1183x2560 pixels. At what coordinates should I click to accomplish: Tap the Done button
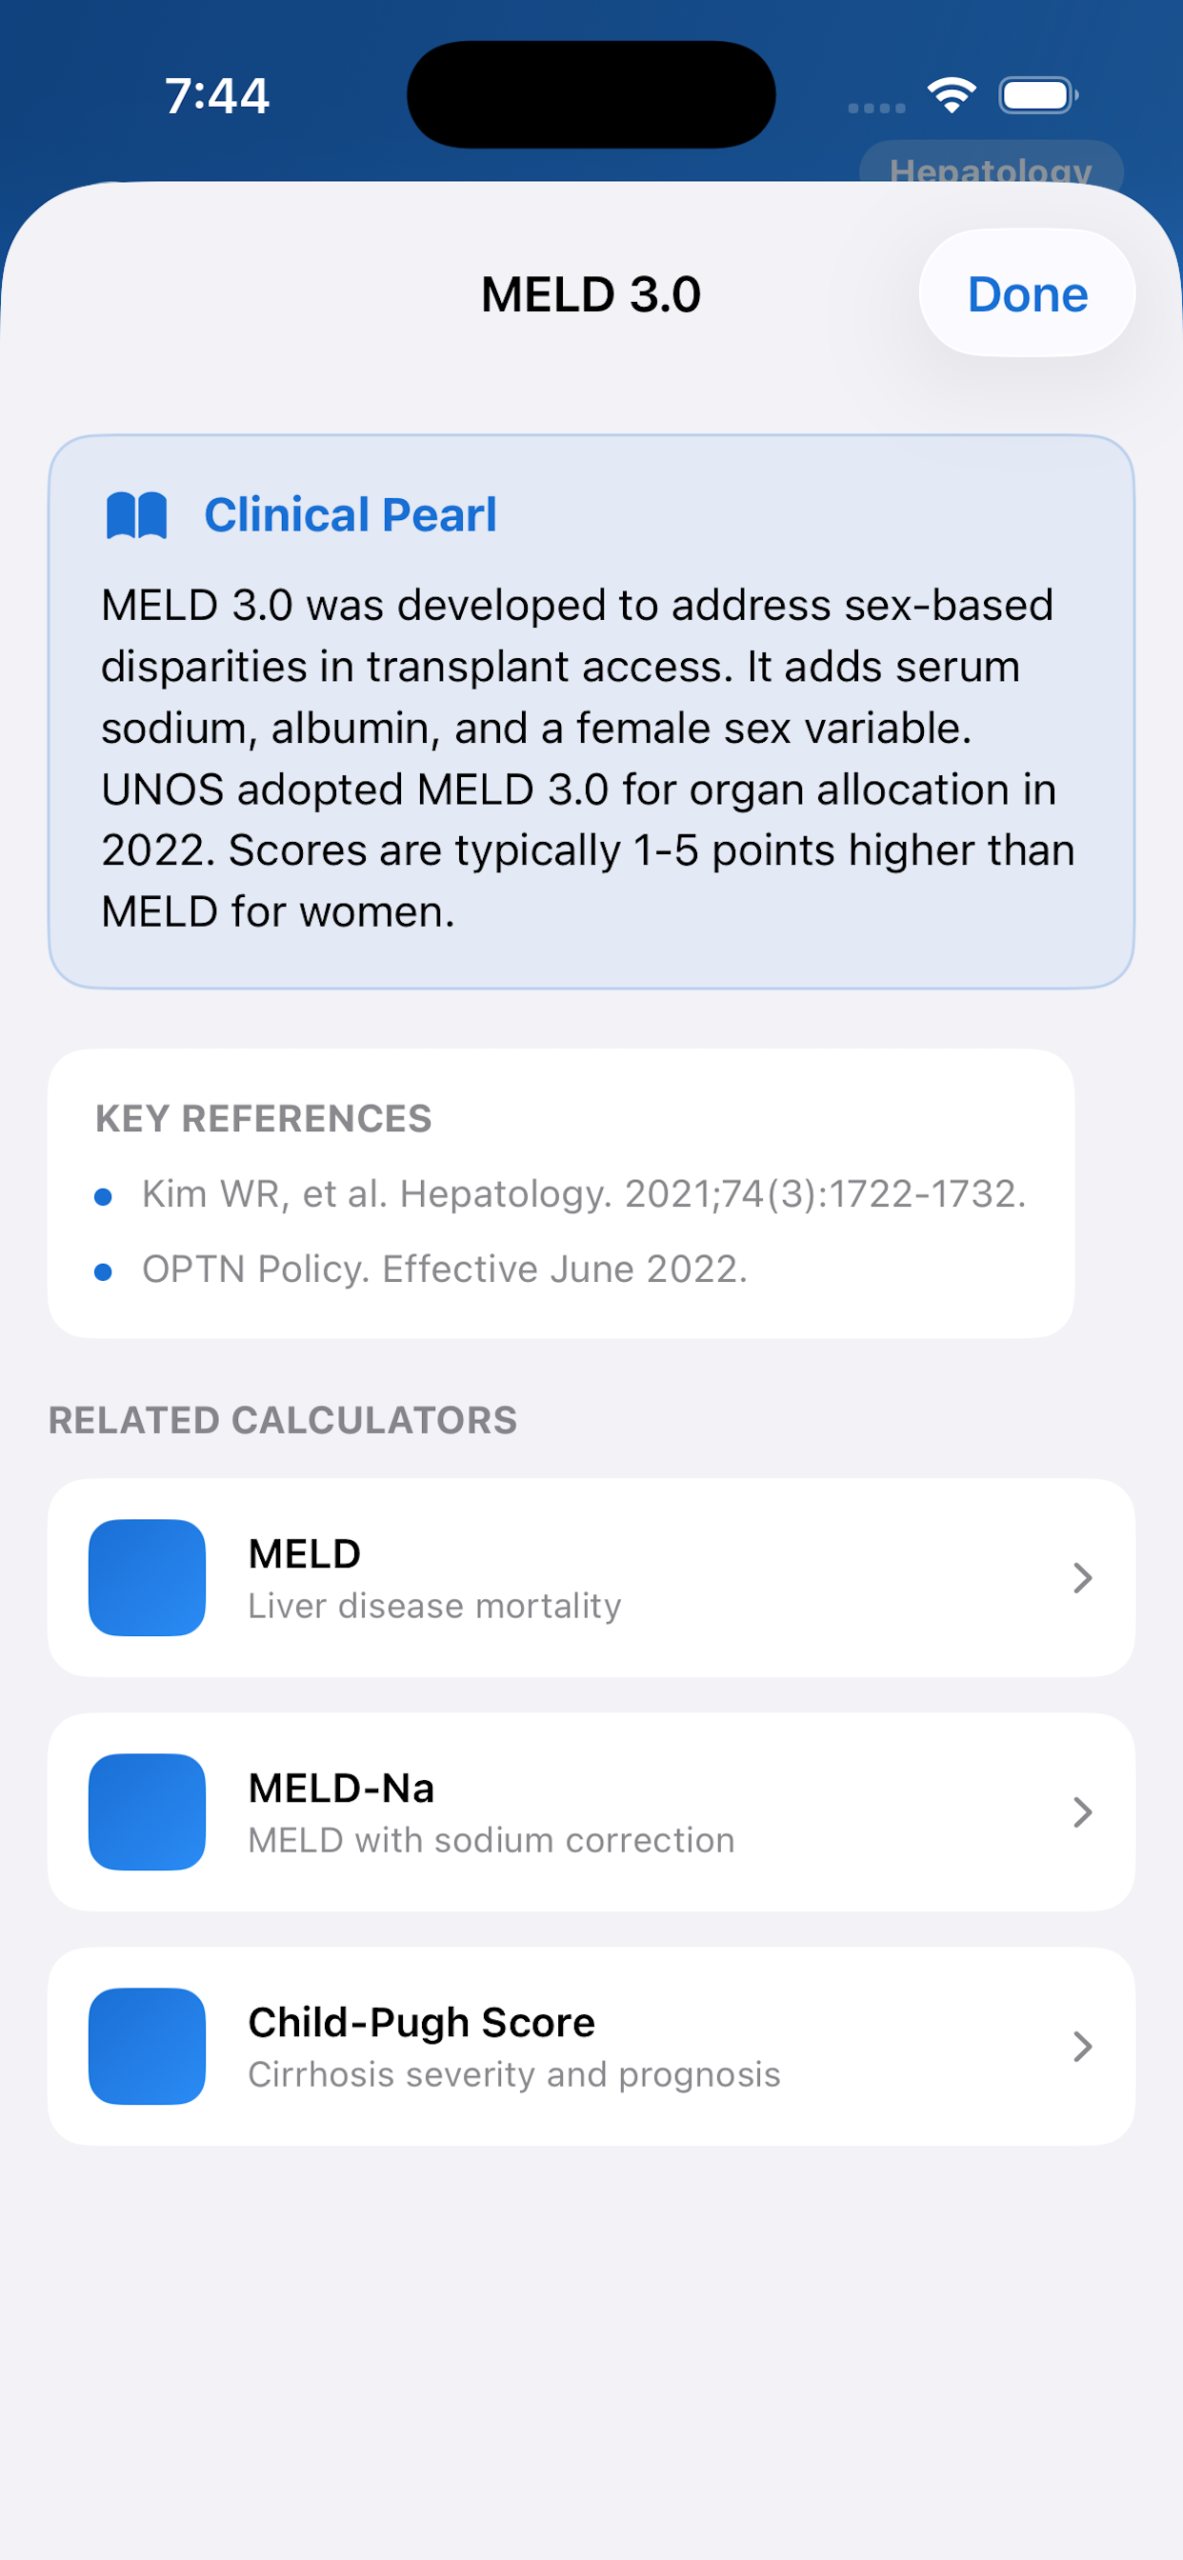pyautogui.click(x=1026, y=294)
